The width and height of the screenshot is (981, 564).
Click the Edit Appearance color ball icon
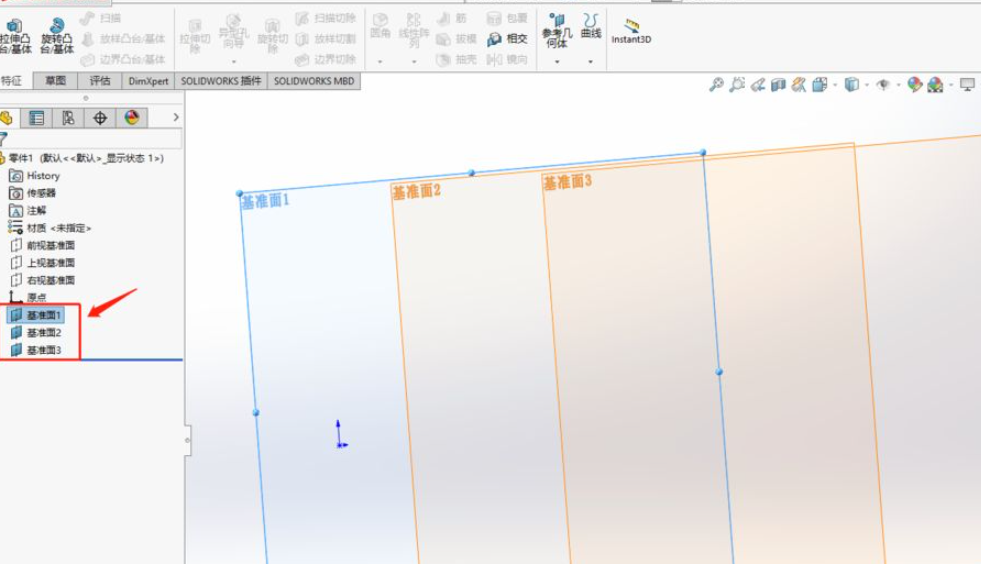click(915, 85)
